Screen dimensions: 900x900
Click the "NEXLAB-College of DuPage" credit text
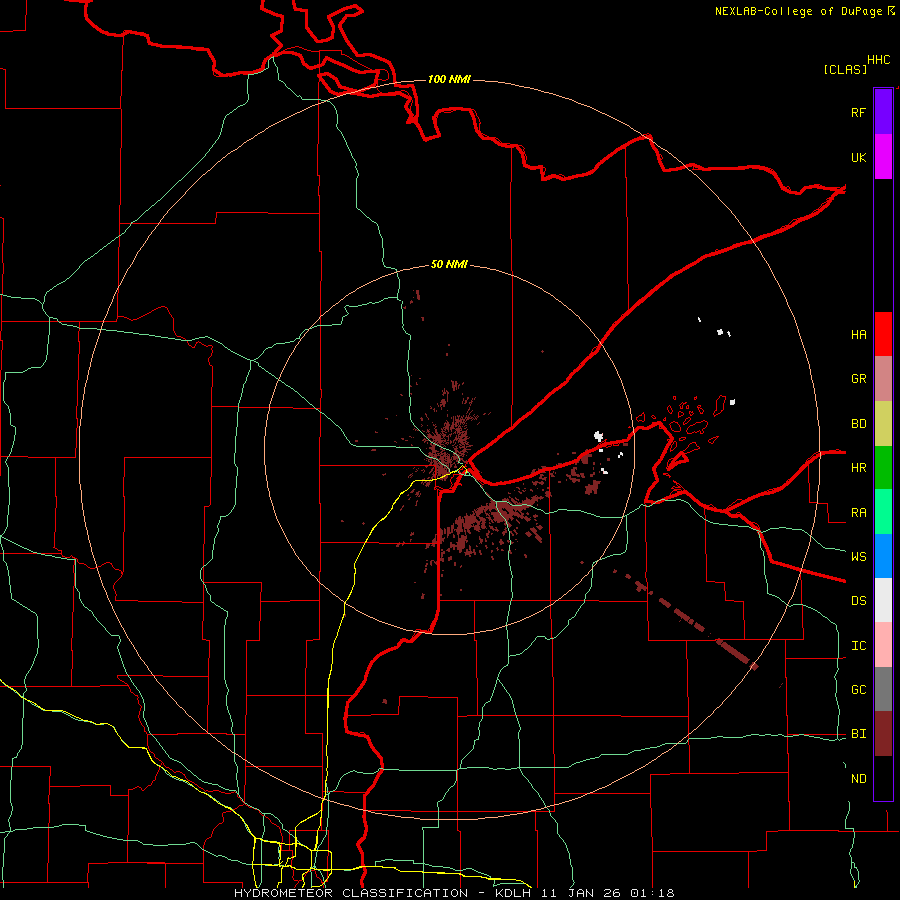(798, 11)
